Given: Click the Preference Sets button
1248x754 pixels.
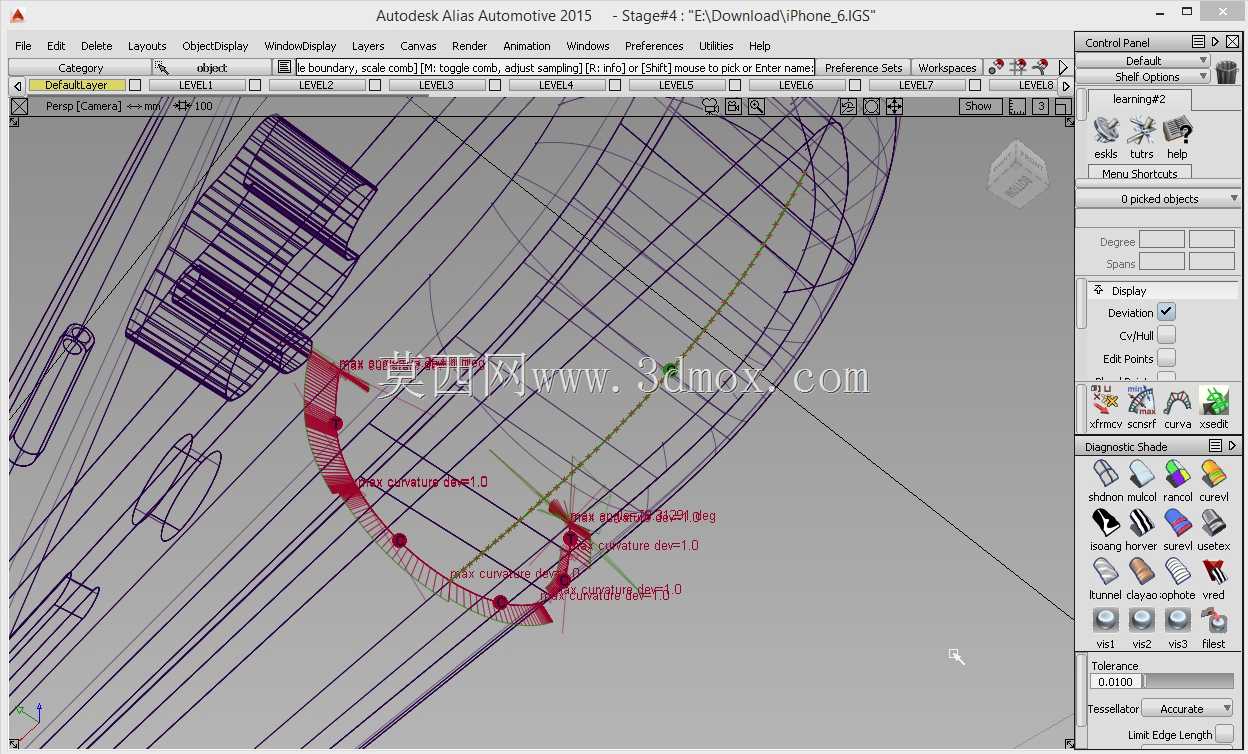Looking at the screenshot, I should (x=863, y=68).
